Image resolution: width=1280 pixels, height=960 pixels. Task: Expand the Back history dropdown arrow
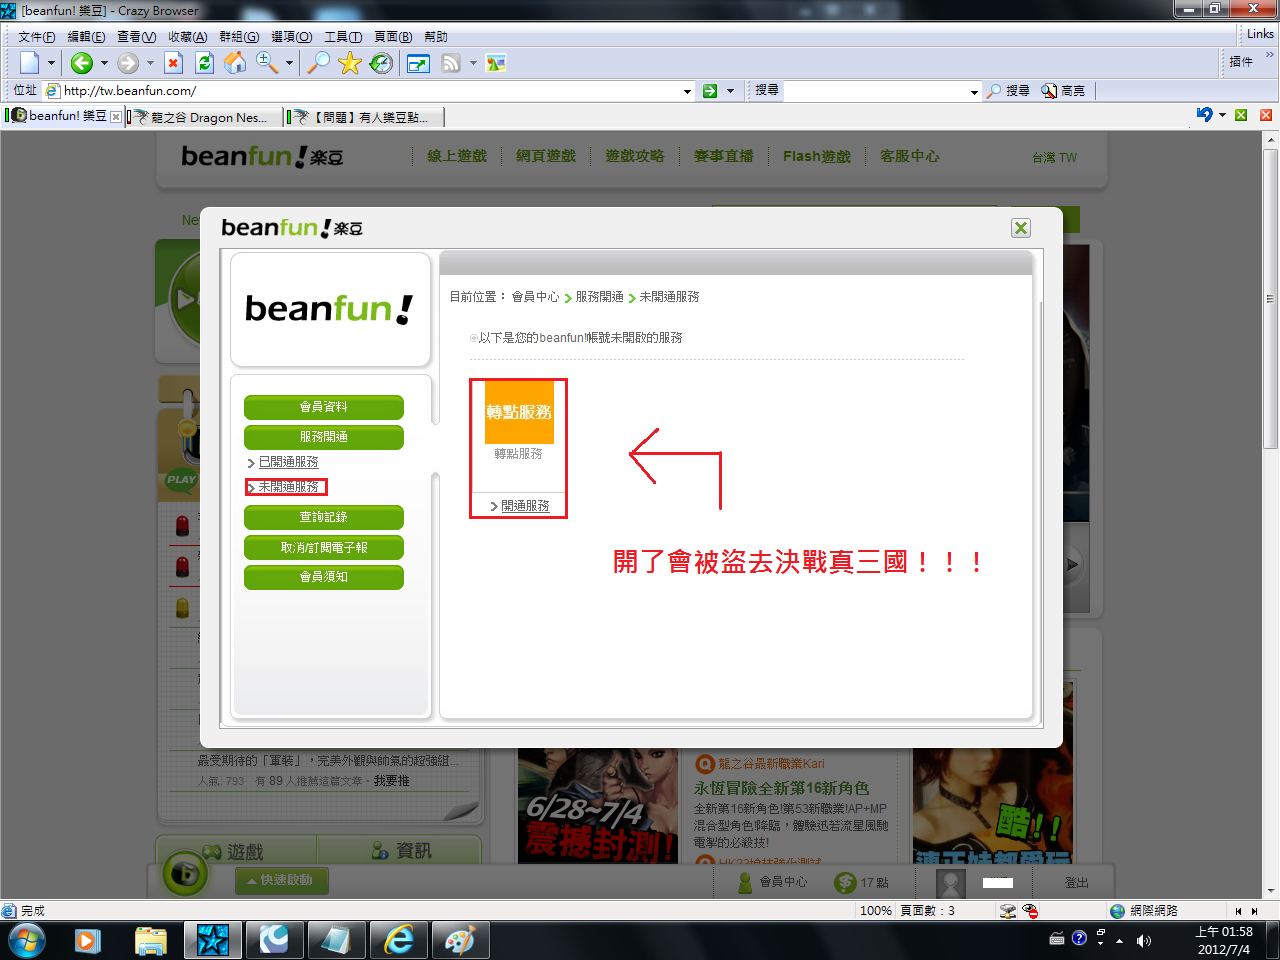[104, 63]
